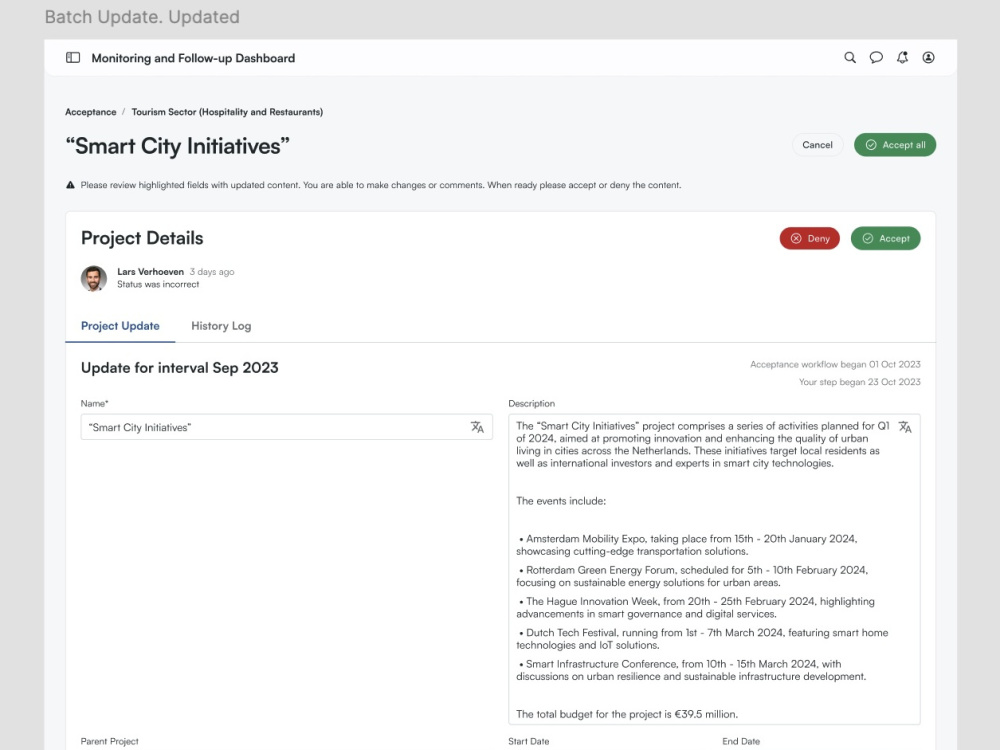Click the 'Smart City Initiatives' page title
1000x750 pixels.
177,146
